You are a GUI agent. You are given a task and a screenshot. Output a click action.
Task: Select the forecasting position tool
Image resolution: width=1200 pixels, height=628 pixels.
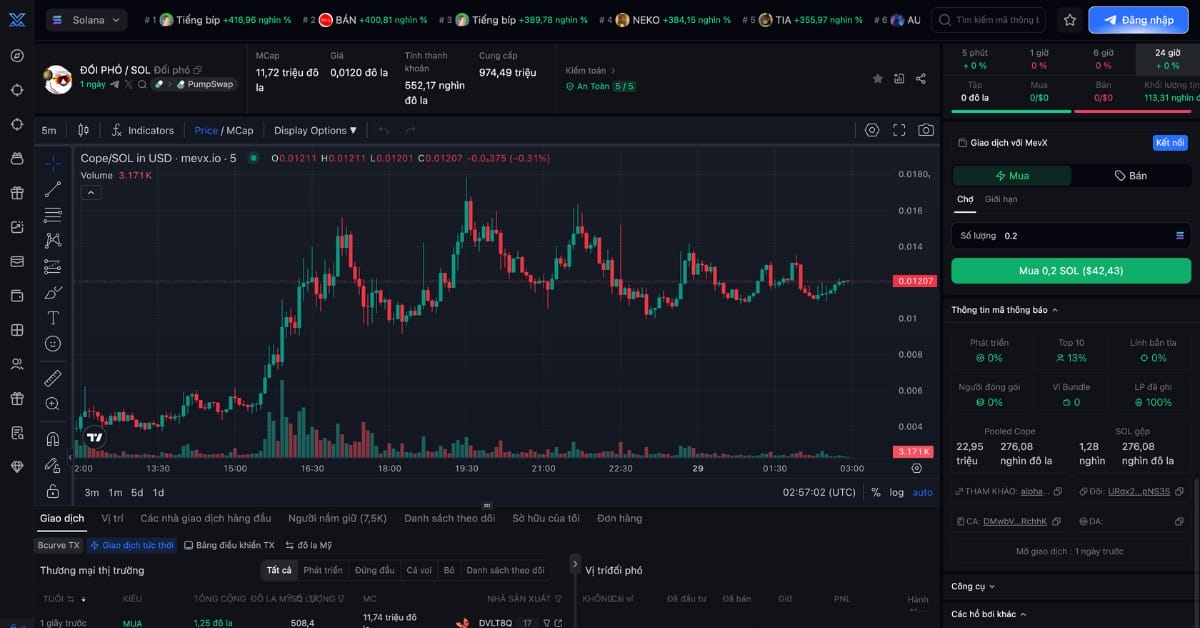[x=53, y=266]
